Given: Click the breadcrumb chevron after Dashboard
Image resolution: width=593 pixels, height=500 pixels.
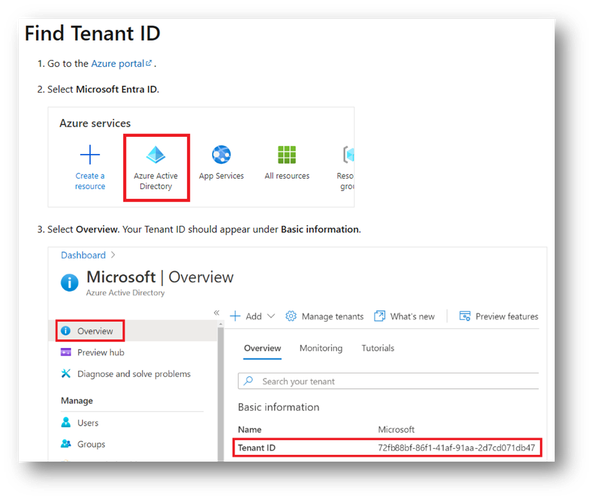Looking at the screenshot, I should point(113,255).
